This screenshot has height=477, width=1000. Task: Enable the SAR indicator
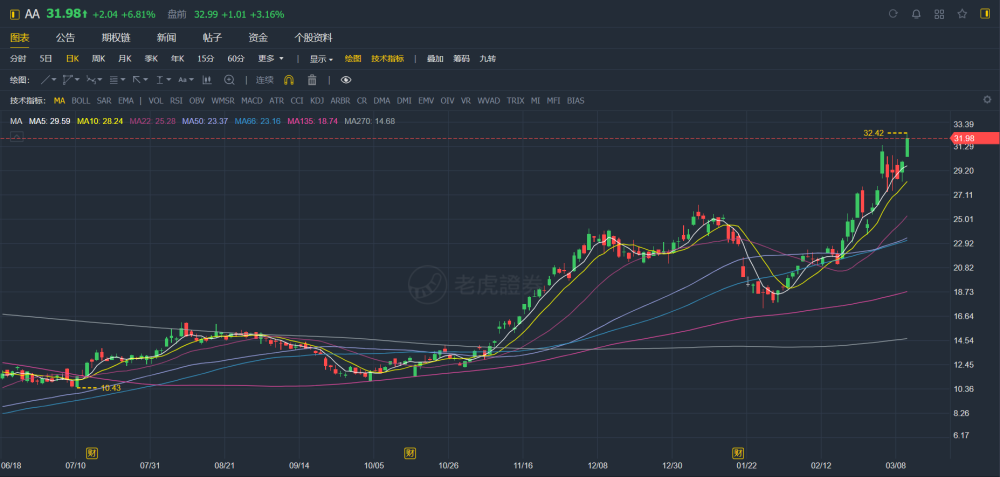(104, 101)
